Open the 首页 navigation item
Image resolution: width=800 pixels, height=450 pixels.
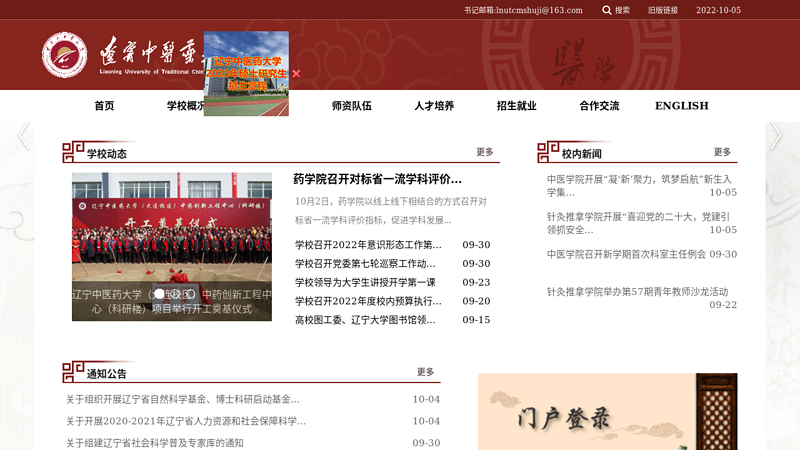(104, 106)
